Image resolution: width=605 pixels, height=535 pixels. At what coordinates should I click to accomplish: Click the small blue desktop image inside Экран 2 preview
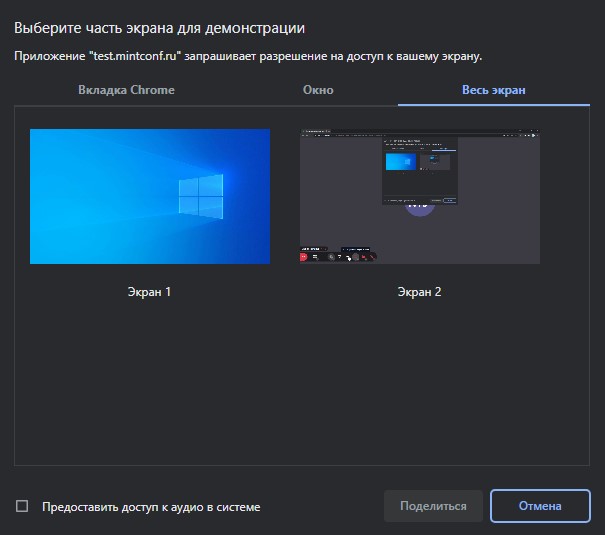[x=400, y=162]
